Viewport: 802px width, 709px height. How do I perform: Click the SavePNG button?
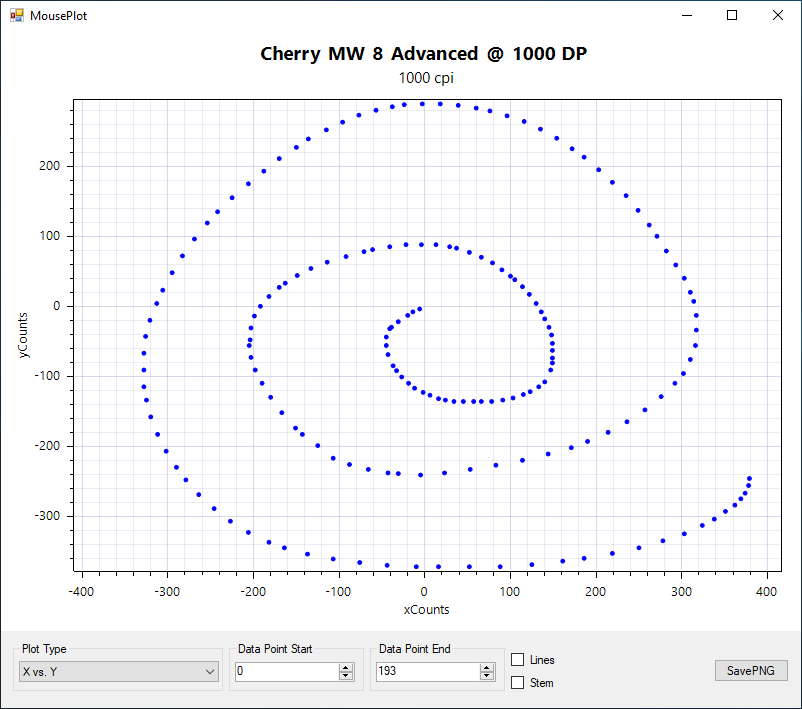(751, 671)
